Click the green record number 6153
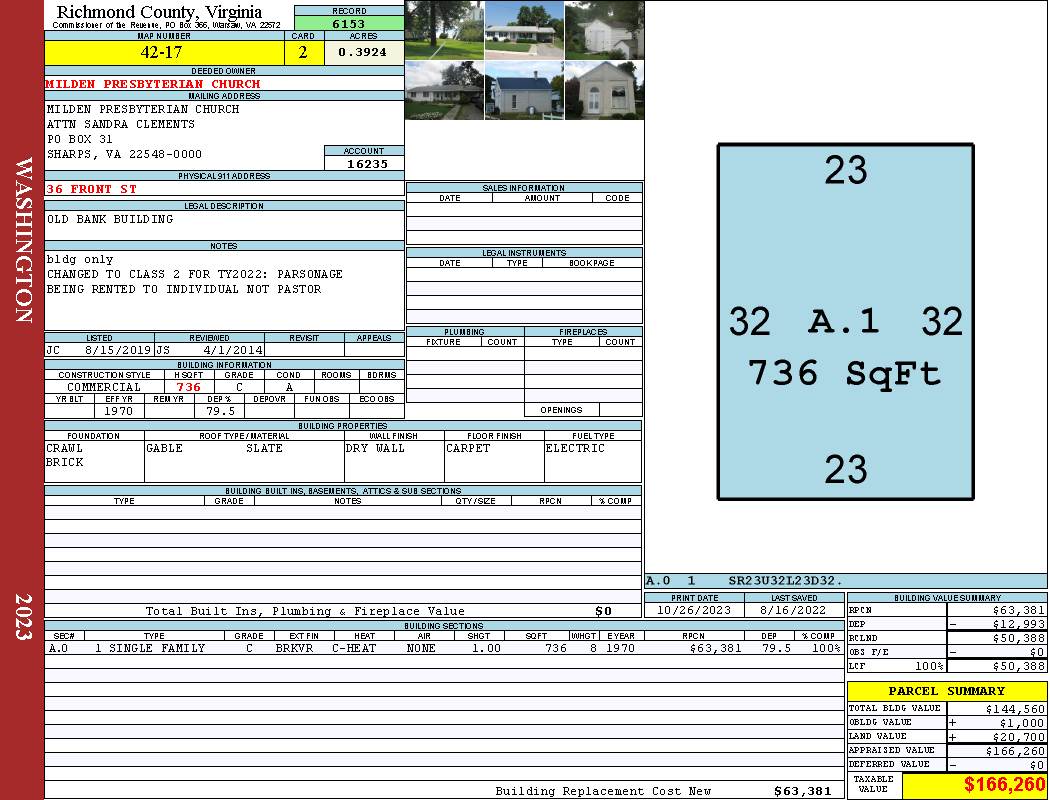The width and height of the screenshot is (1050, 800). [x=349, y=23]
